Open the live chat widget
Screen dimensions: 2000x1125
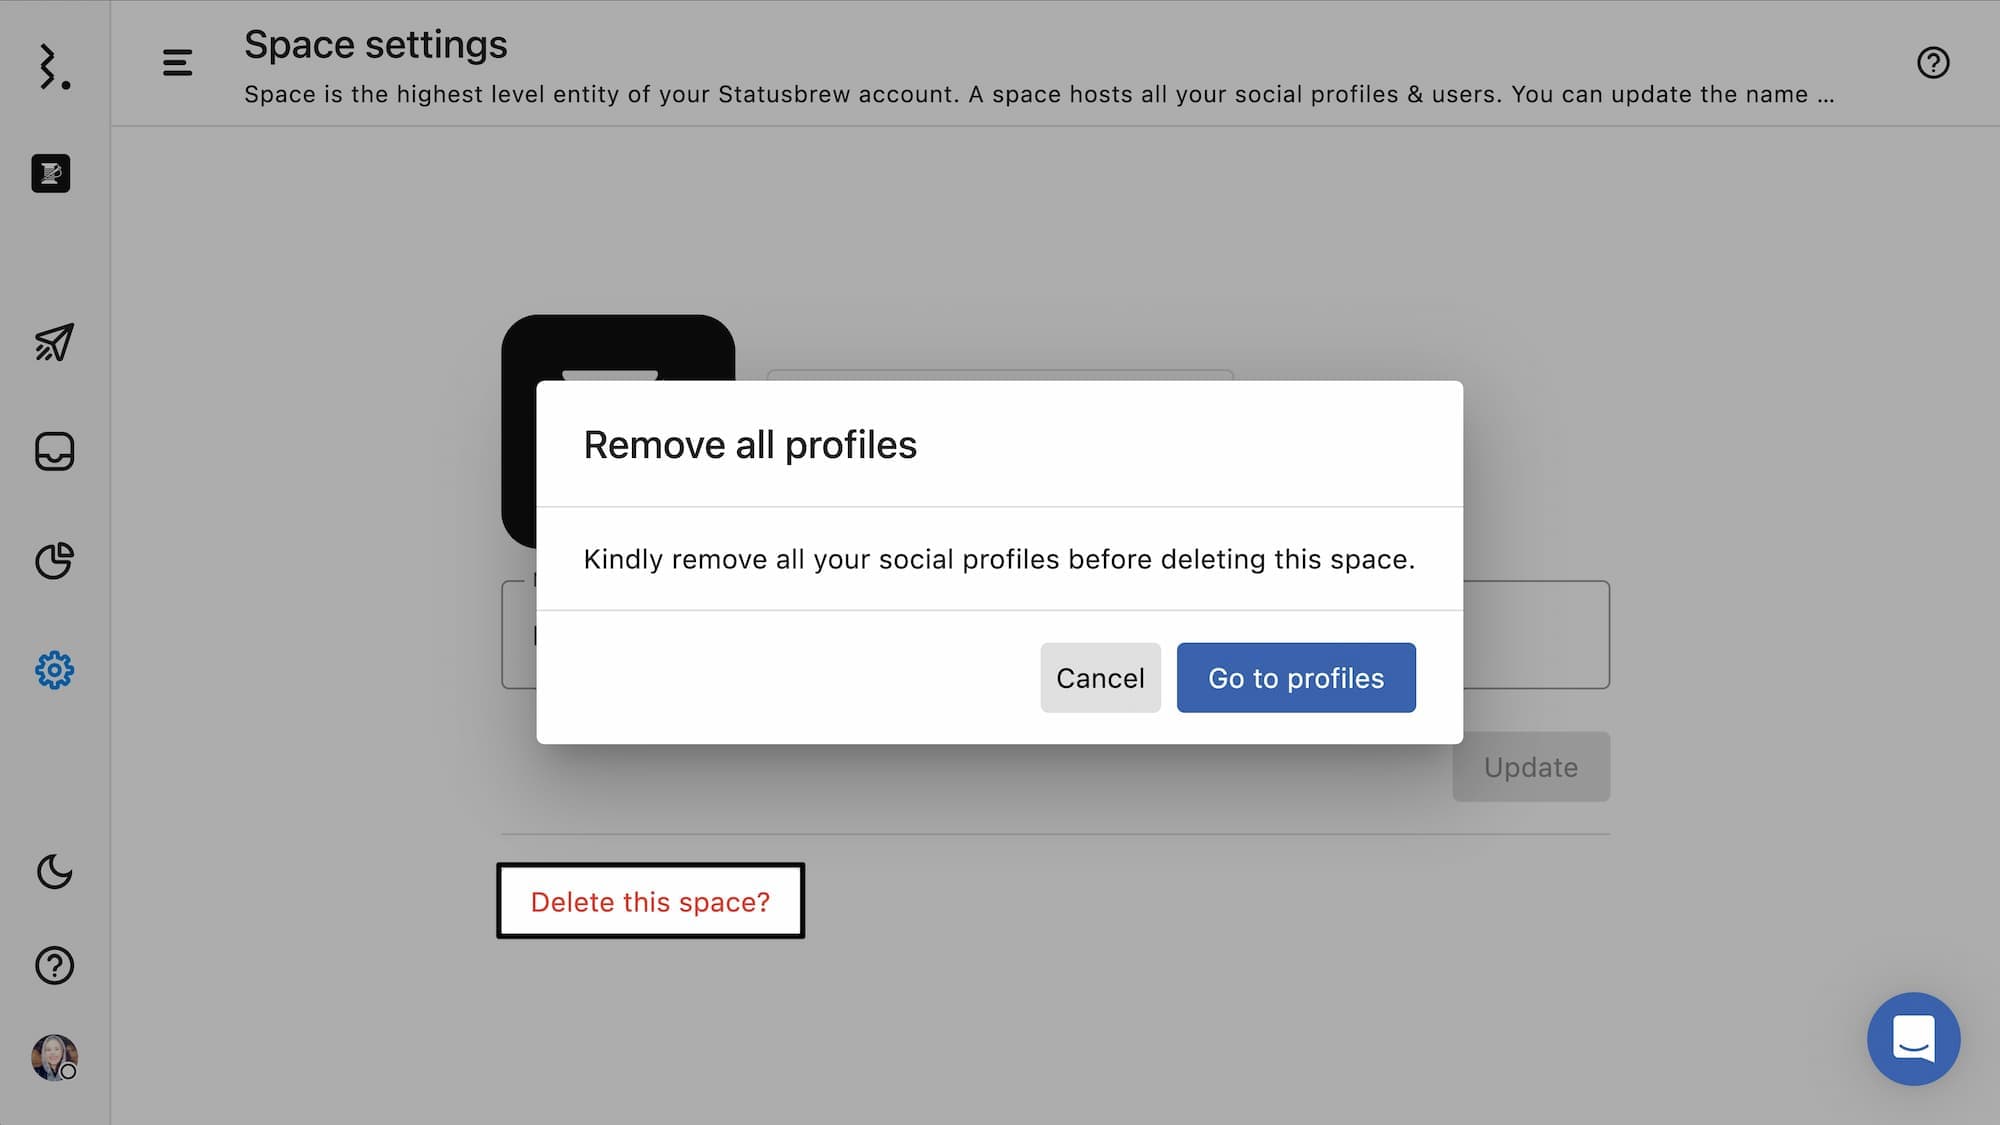point(1913,1039)
